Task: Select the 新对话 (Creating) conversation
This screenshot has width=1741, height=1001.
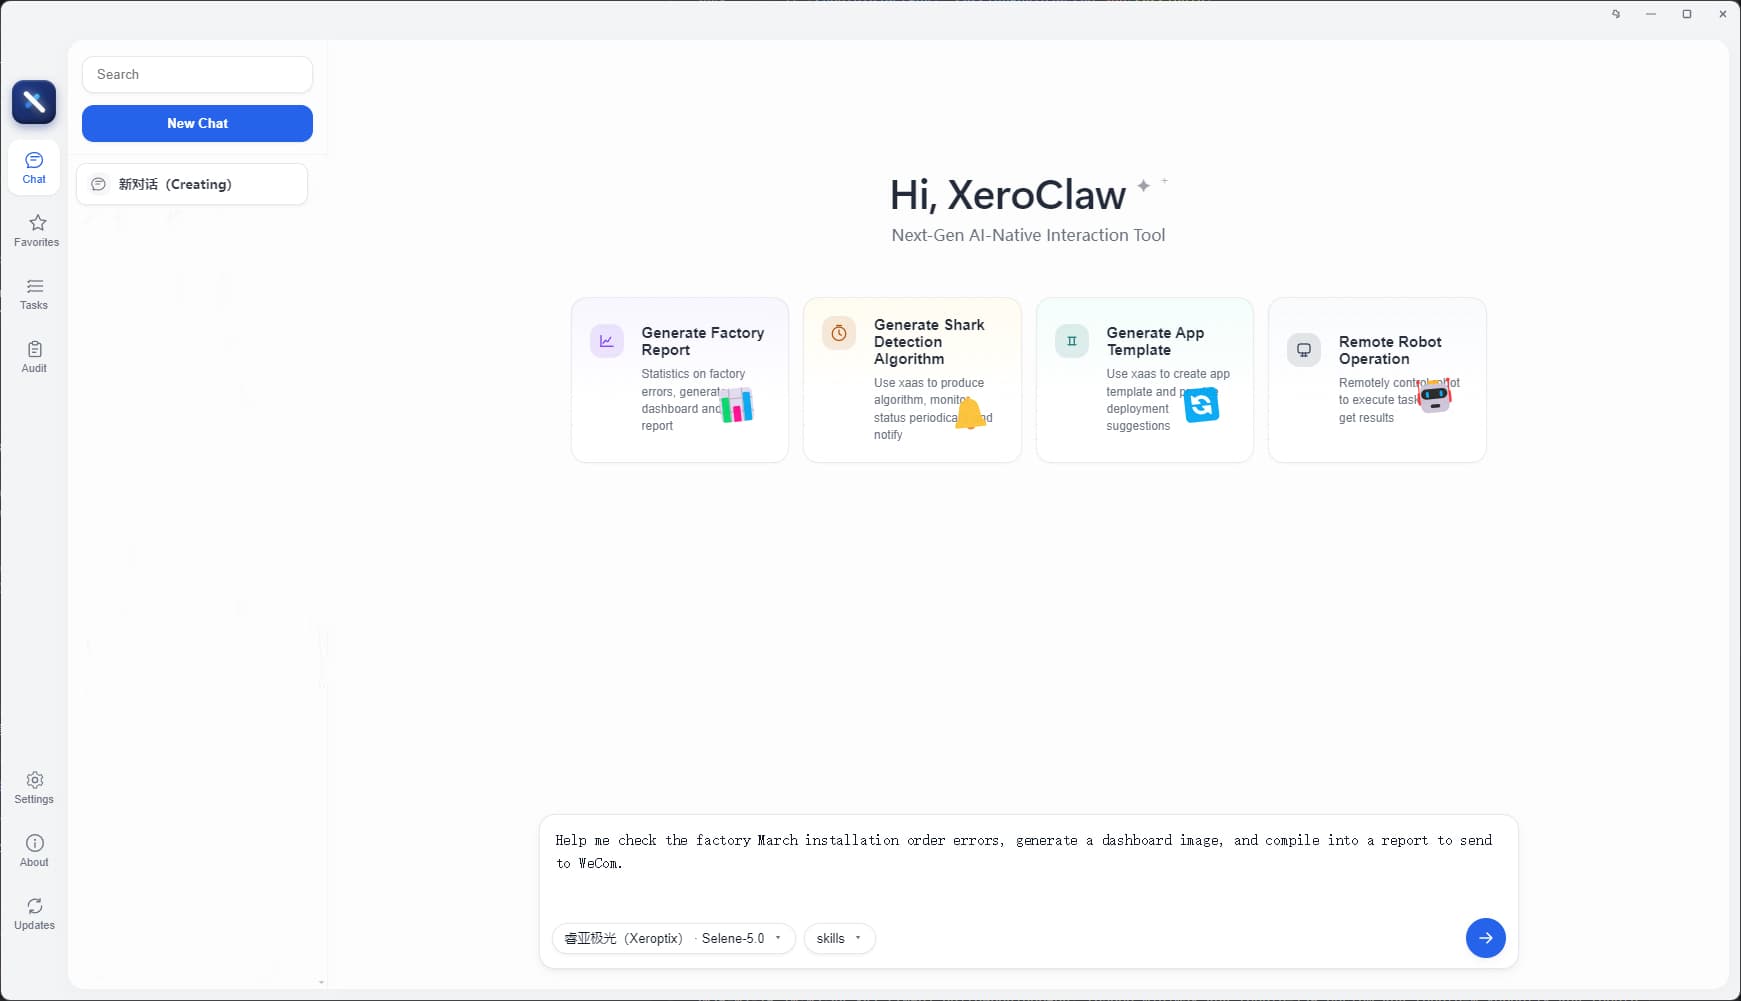Action: coord(192,184)
